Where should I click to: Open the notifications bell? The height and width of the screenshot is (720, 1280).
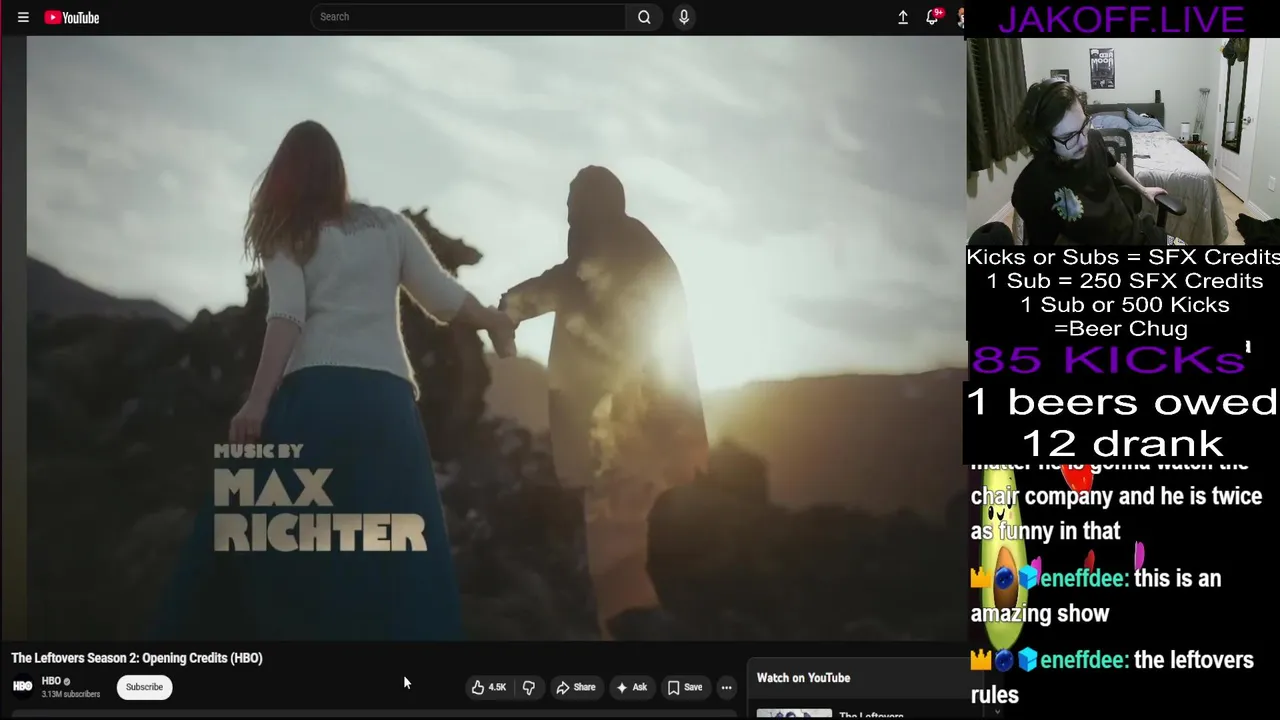(932, 17)
